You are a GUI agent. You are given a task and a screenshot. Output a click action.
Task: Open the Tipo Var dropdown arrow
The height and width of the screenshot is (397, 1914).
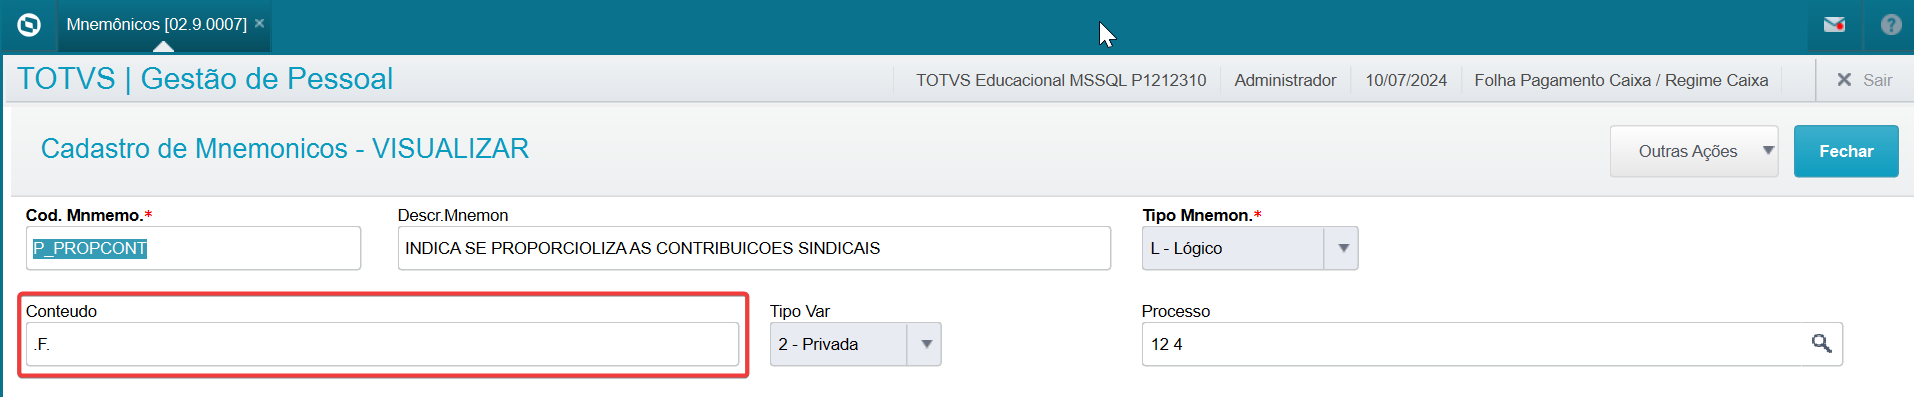pos(926,344)
